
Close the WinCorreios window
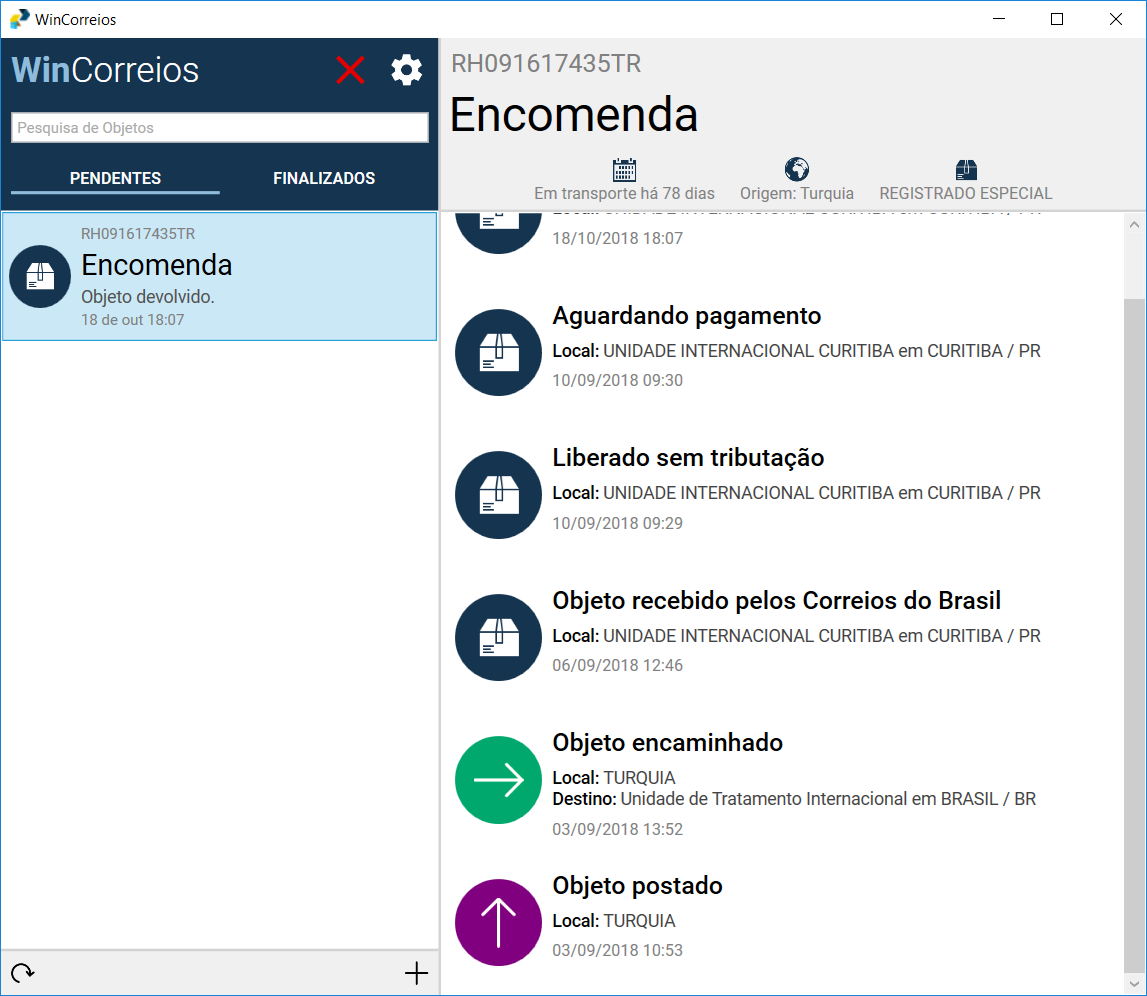[x=1116, y=19]
